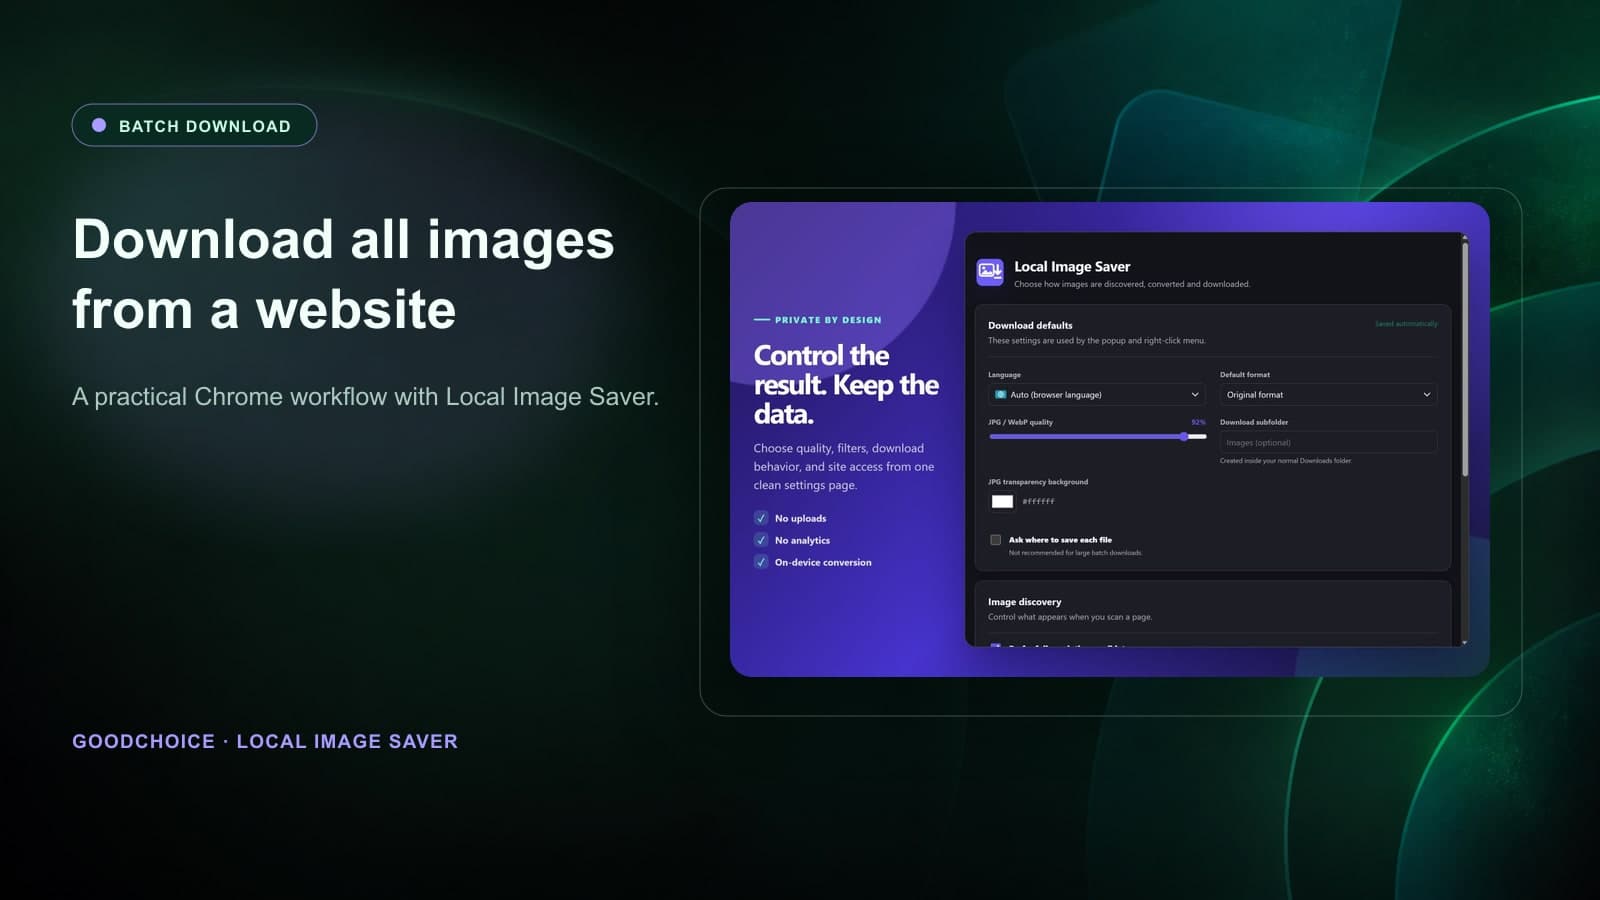This screenshot has width=1600, height=900.
Task: Click the Image discovery heading
Action: click(1025, 602)
